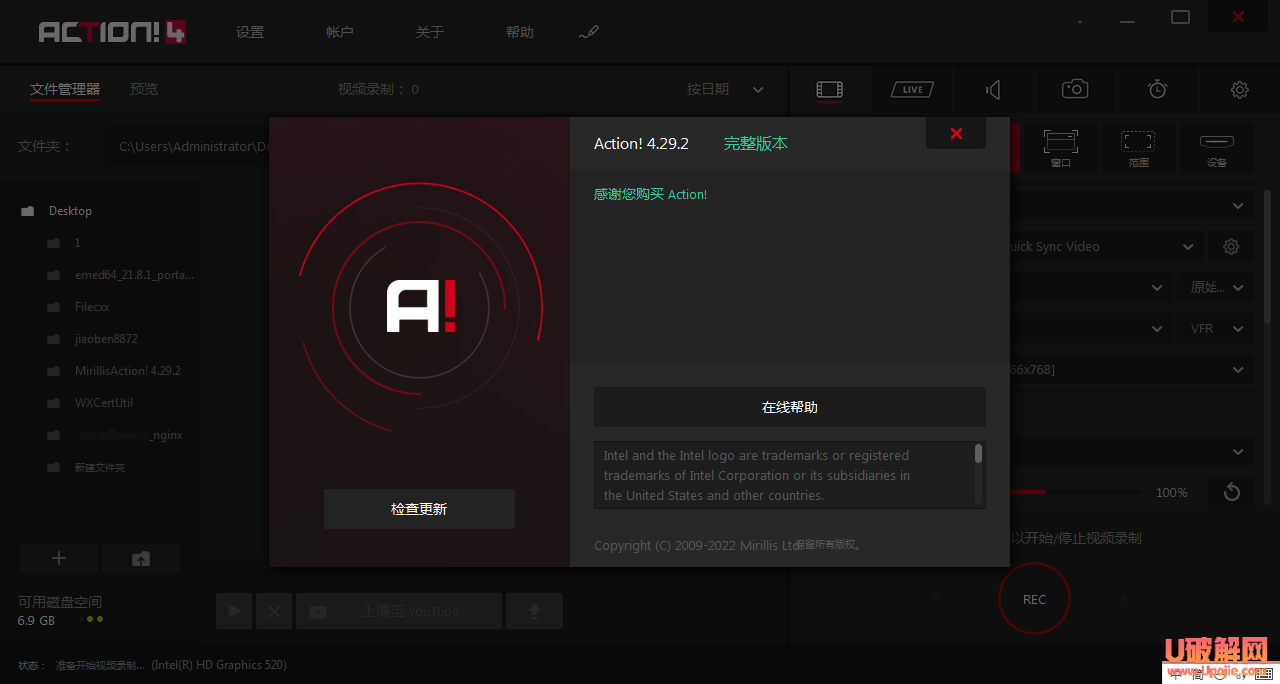Open the 关于 (About) menu

click(429, 32)
